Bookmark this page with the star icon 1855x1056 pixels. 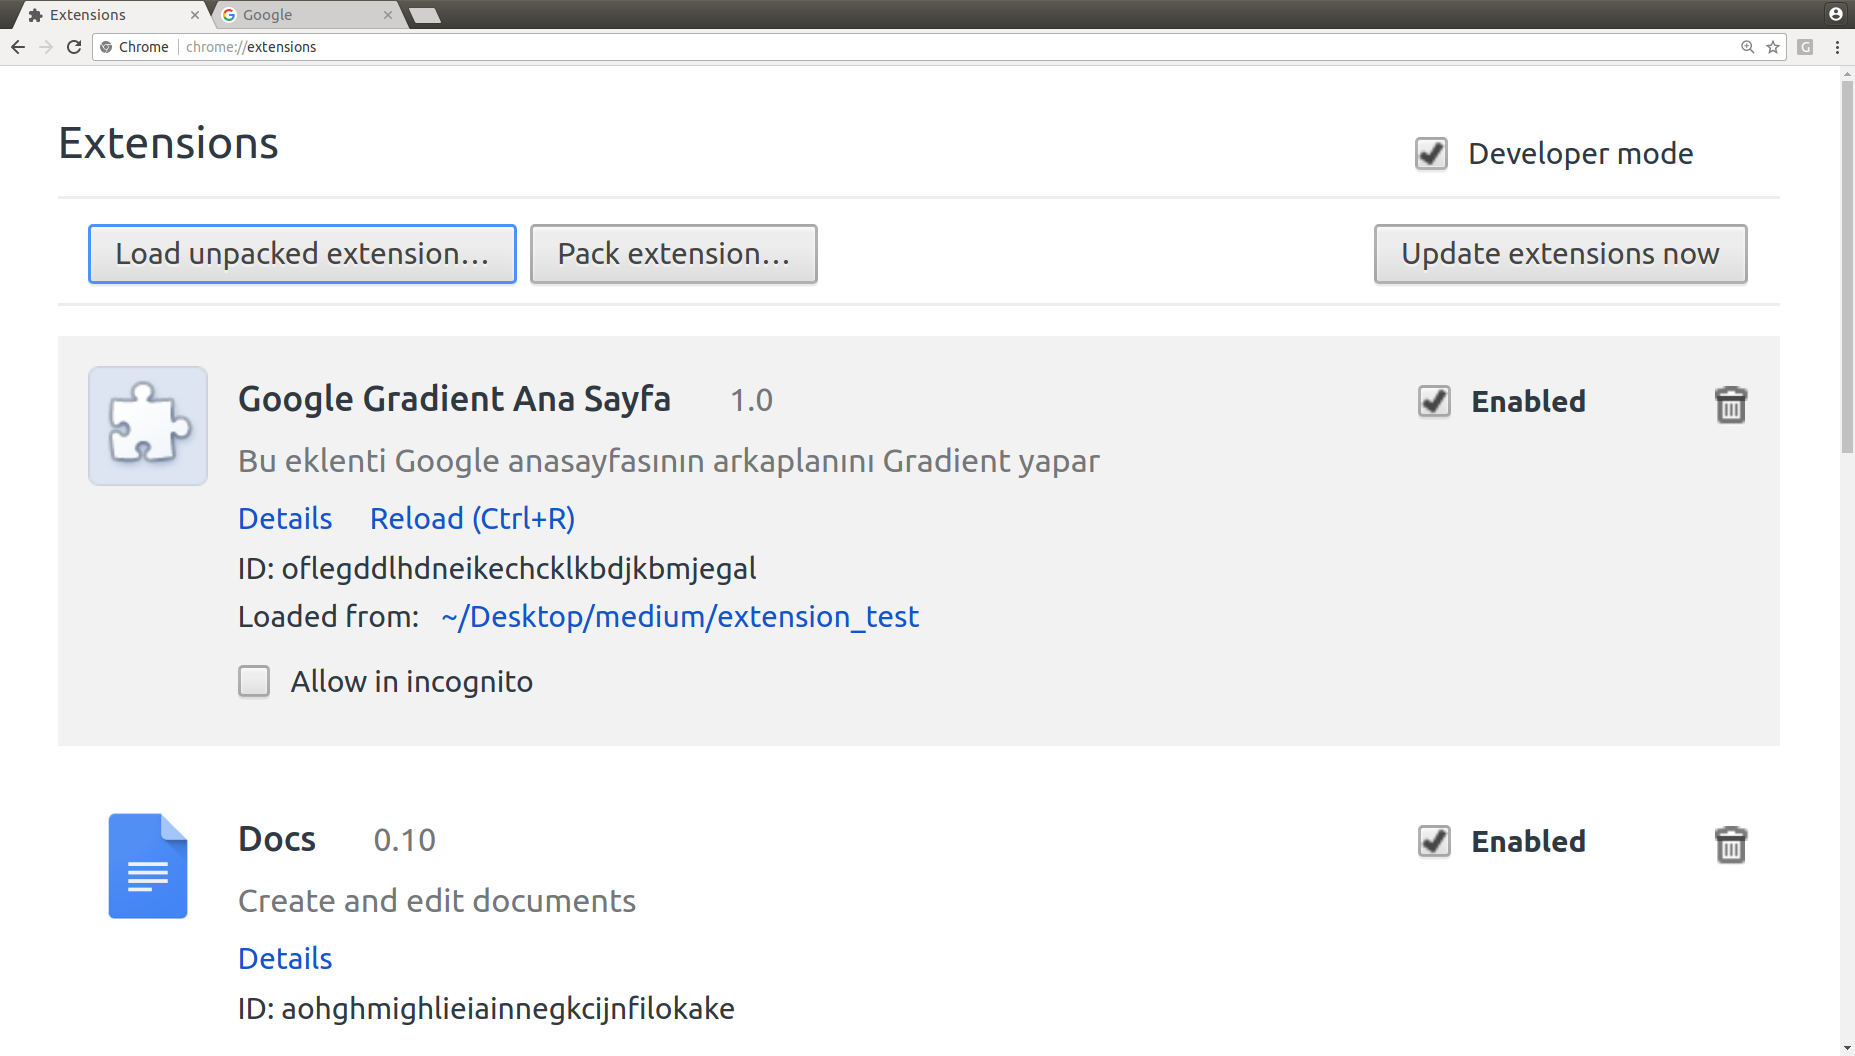coord(1773,47)
